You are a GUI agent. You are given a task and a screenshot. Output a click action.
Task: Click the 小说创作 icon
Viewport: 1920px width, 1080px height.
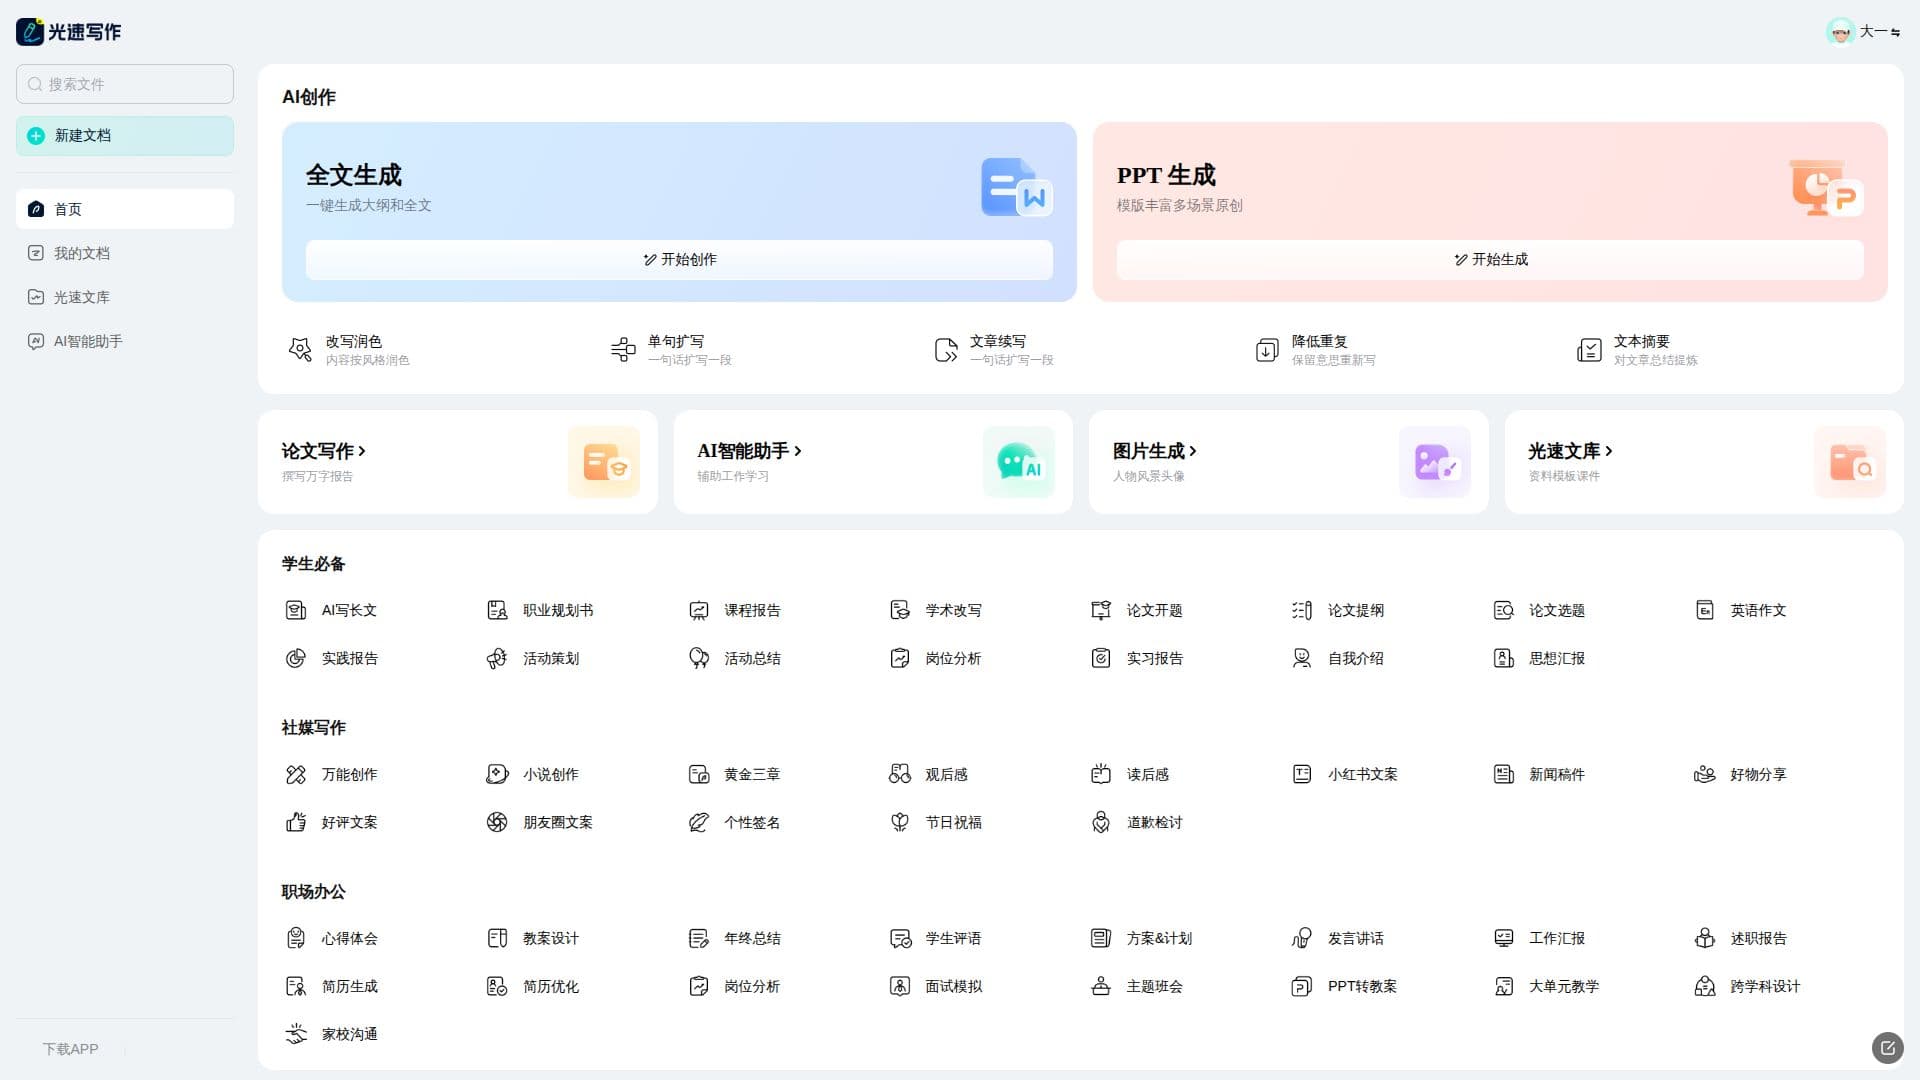pyautogui.click(x=497, y=774)
